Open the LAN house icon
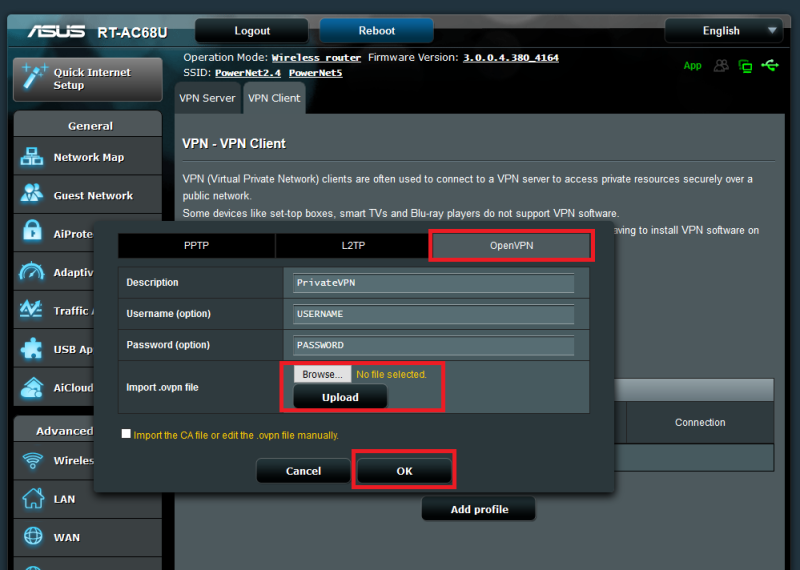 tap(33, 498)
